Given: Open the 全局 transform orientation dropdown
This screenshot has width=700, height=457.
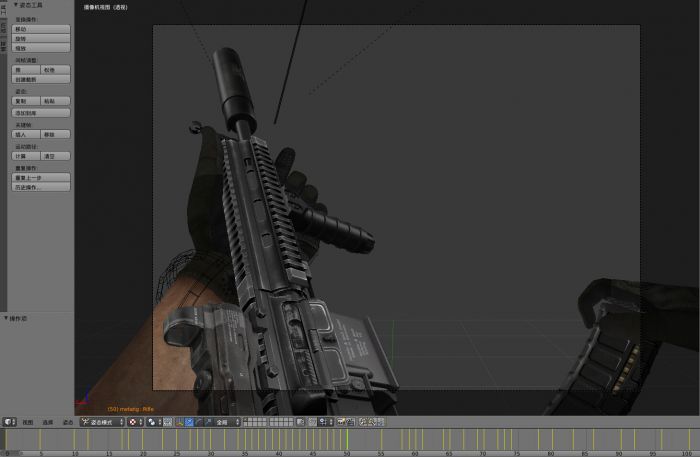Looking at the screenshot, I should coord(226,422).
